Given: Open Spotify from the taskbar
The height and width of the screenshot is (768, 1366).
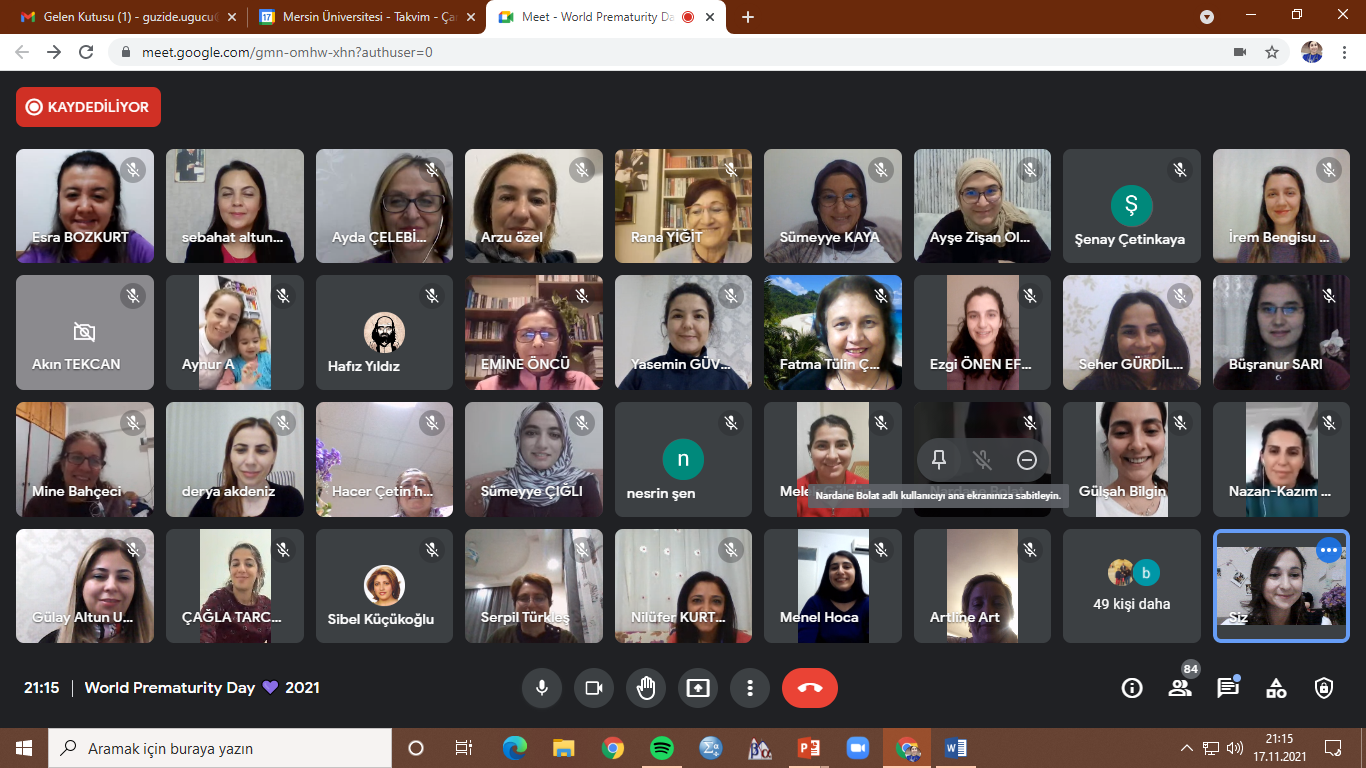Looking at the screenshot, I should [661, 748].
